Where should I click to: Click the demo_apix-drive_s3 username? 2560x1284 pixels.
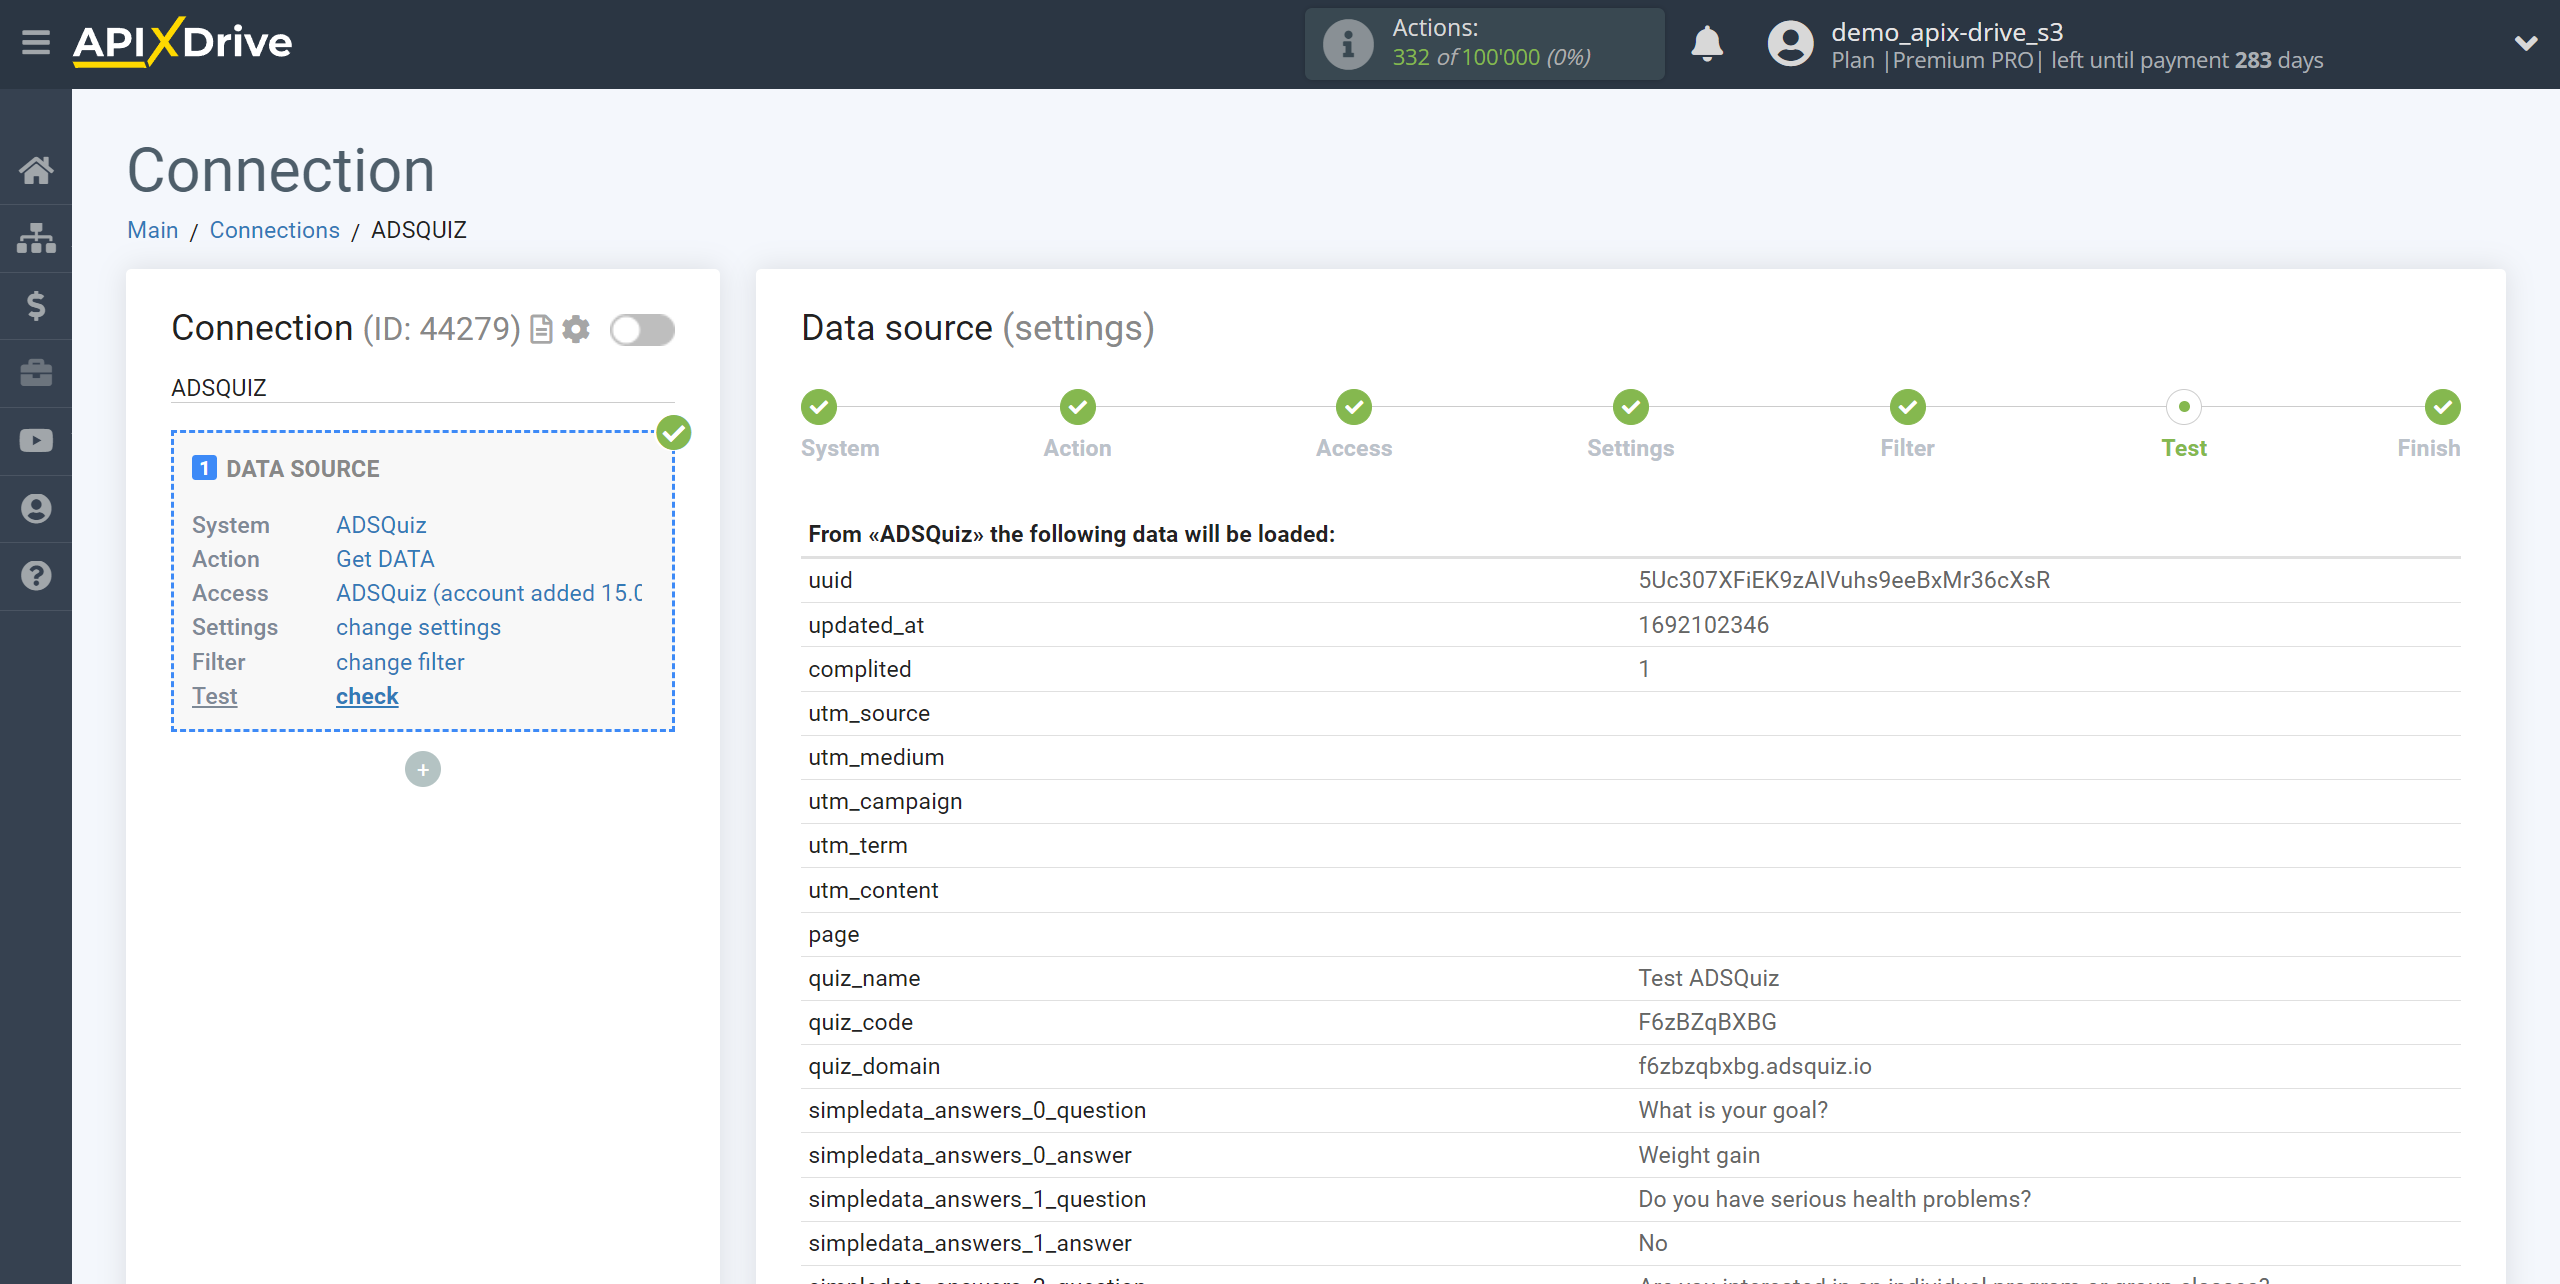(1947, 32)
